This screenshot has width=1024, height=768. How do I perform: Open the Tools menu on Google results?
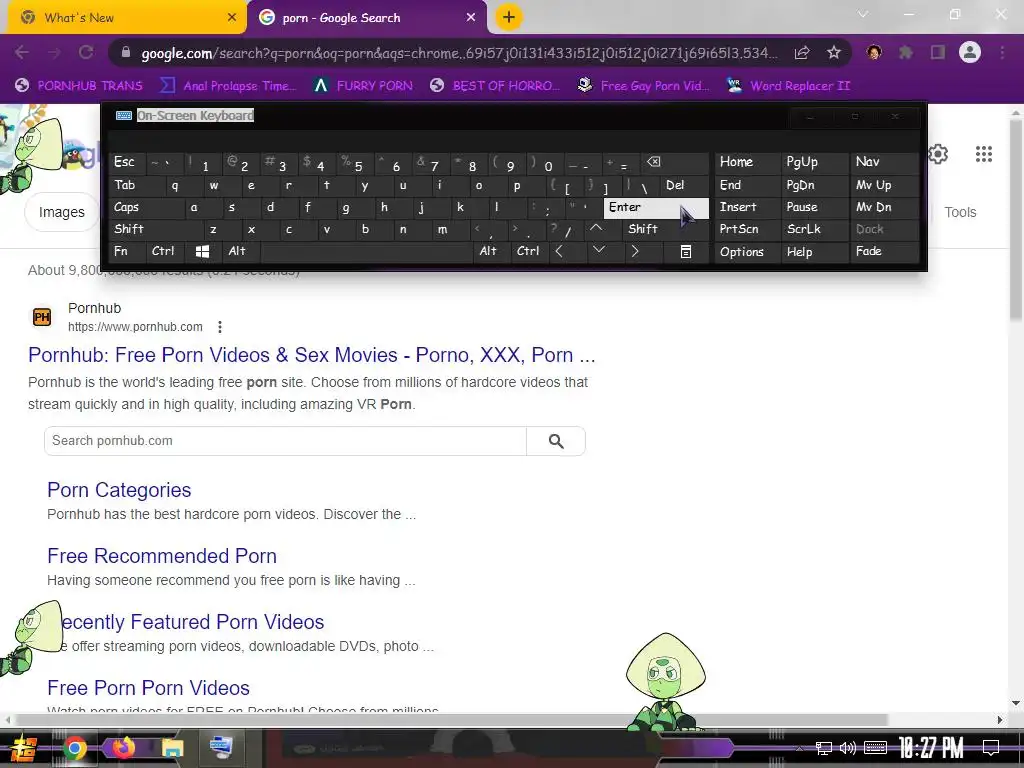point(960,212)
